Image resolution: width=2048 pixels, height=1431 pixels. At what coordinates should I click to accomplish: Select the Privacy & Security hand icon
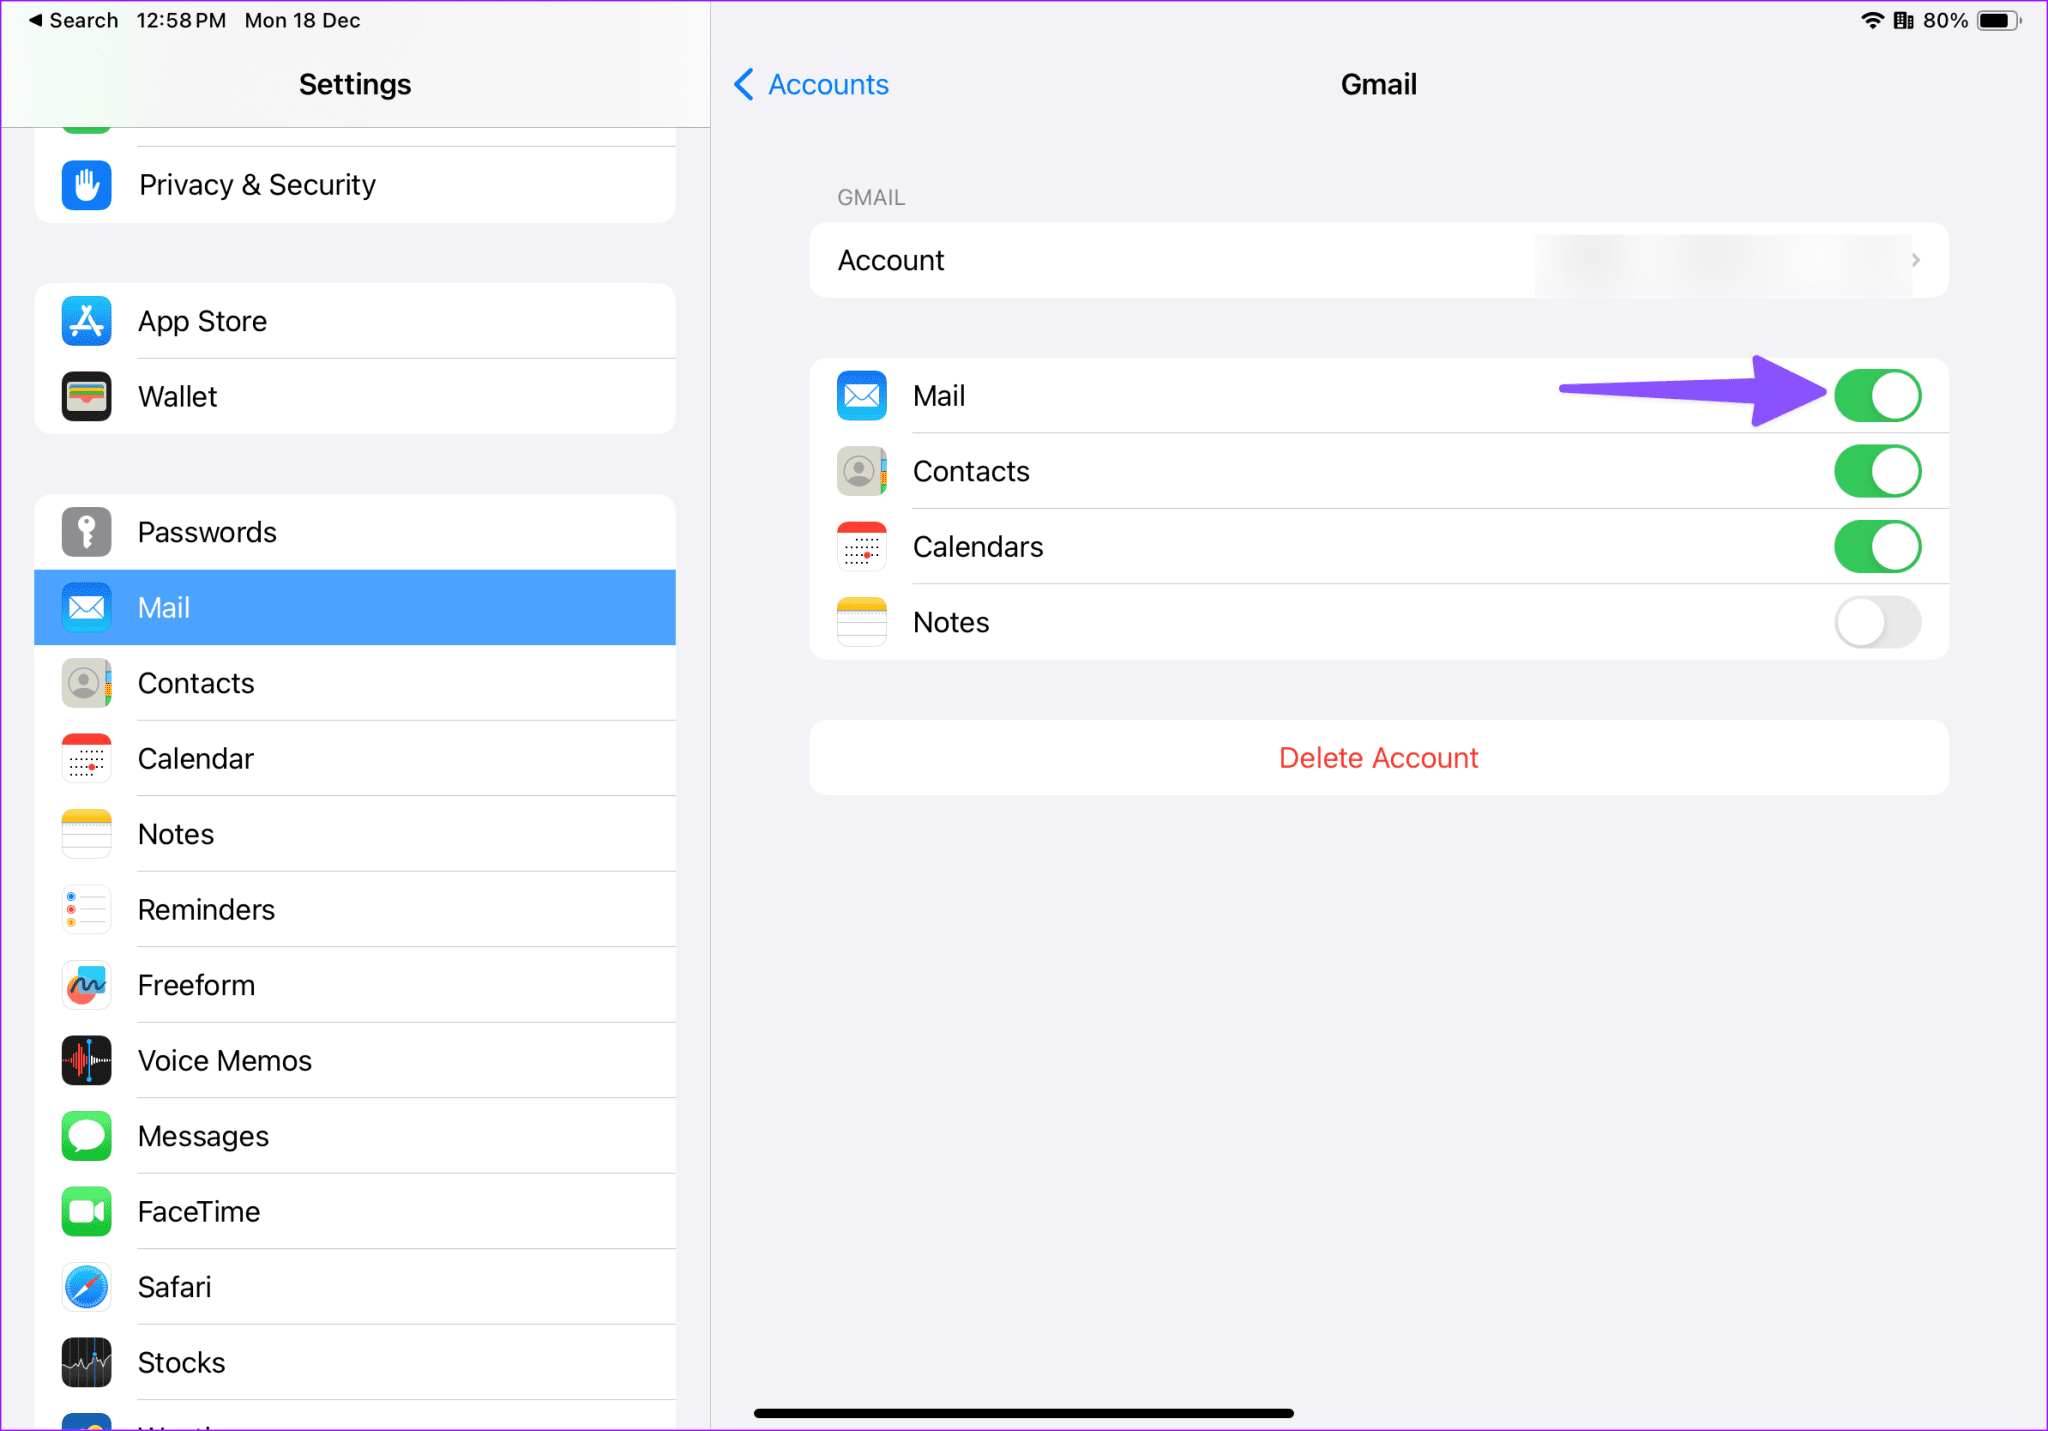click(x=86, y=184)
